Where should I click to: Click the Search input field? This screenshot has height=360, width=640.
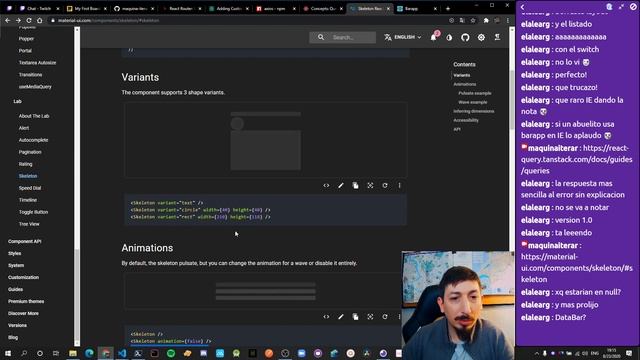pos(342,37)
